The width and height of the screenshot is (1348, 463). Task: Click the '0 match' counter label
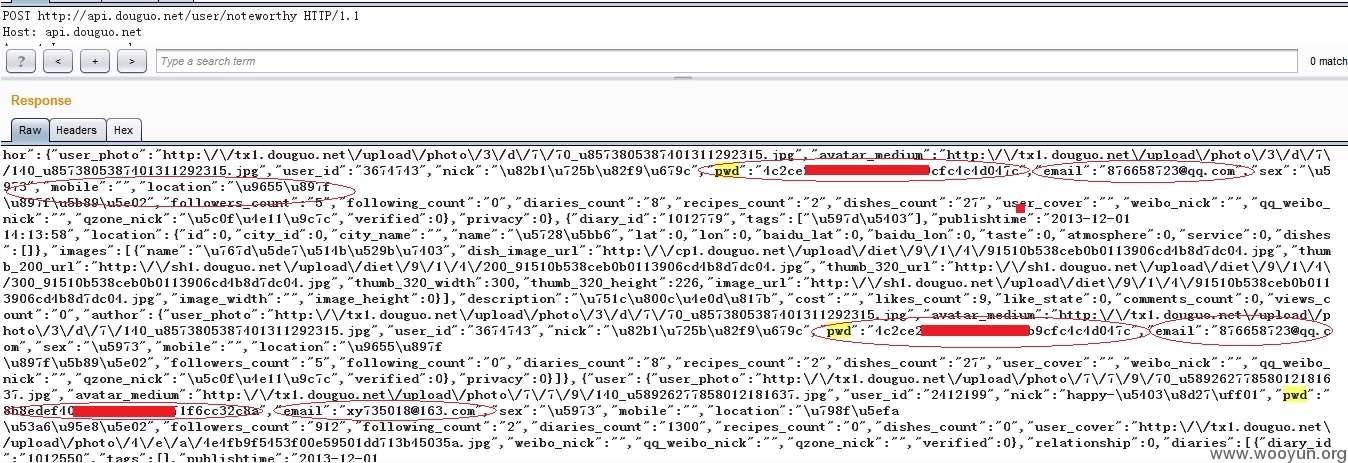pyautogui.click(x=1328, y=62)
